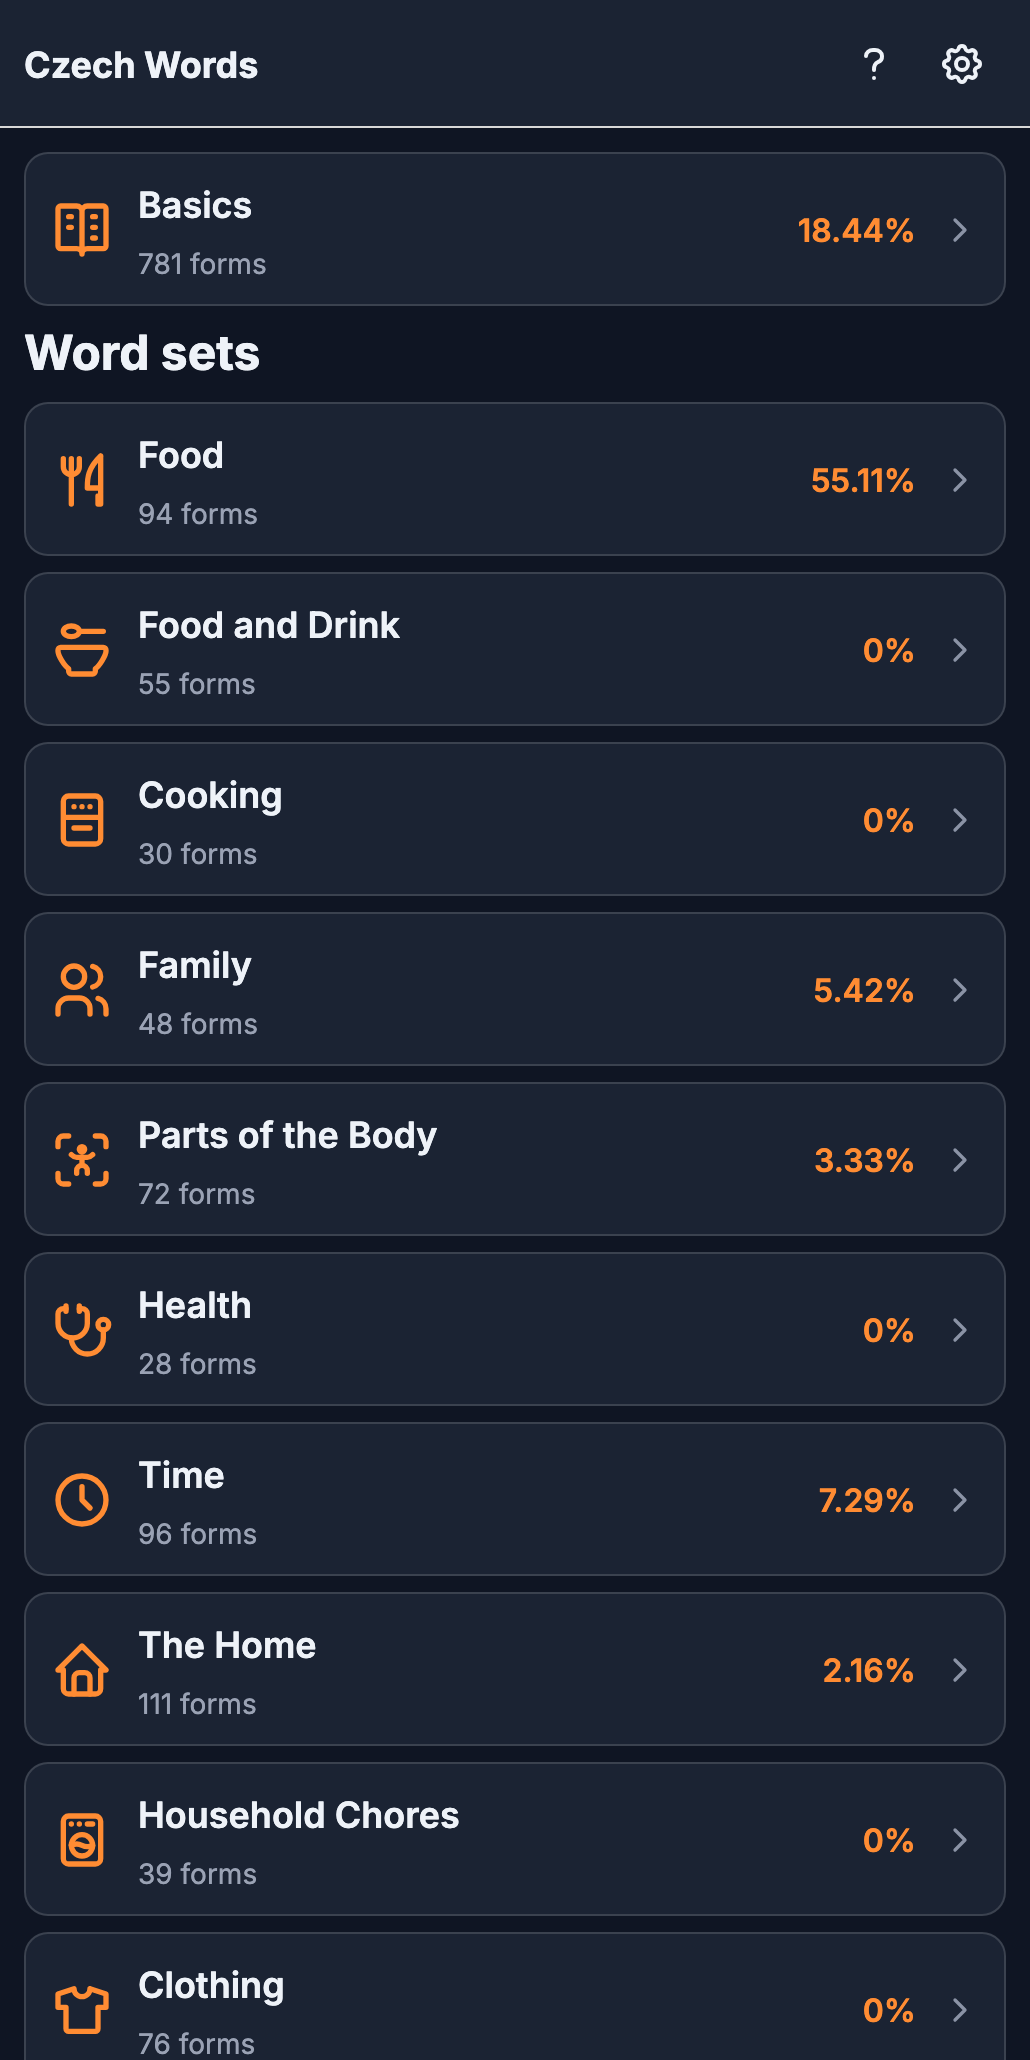The image size is (1030, 2060).
Task: Expand the Time set chevron
Action: tap(960, 1500)
